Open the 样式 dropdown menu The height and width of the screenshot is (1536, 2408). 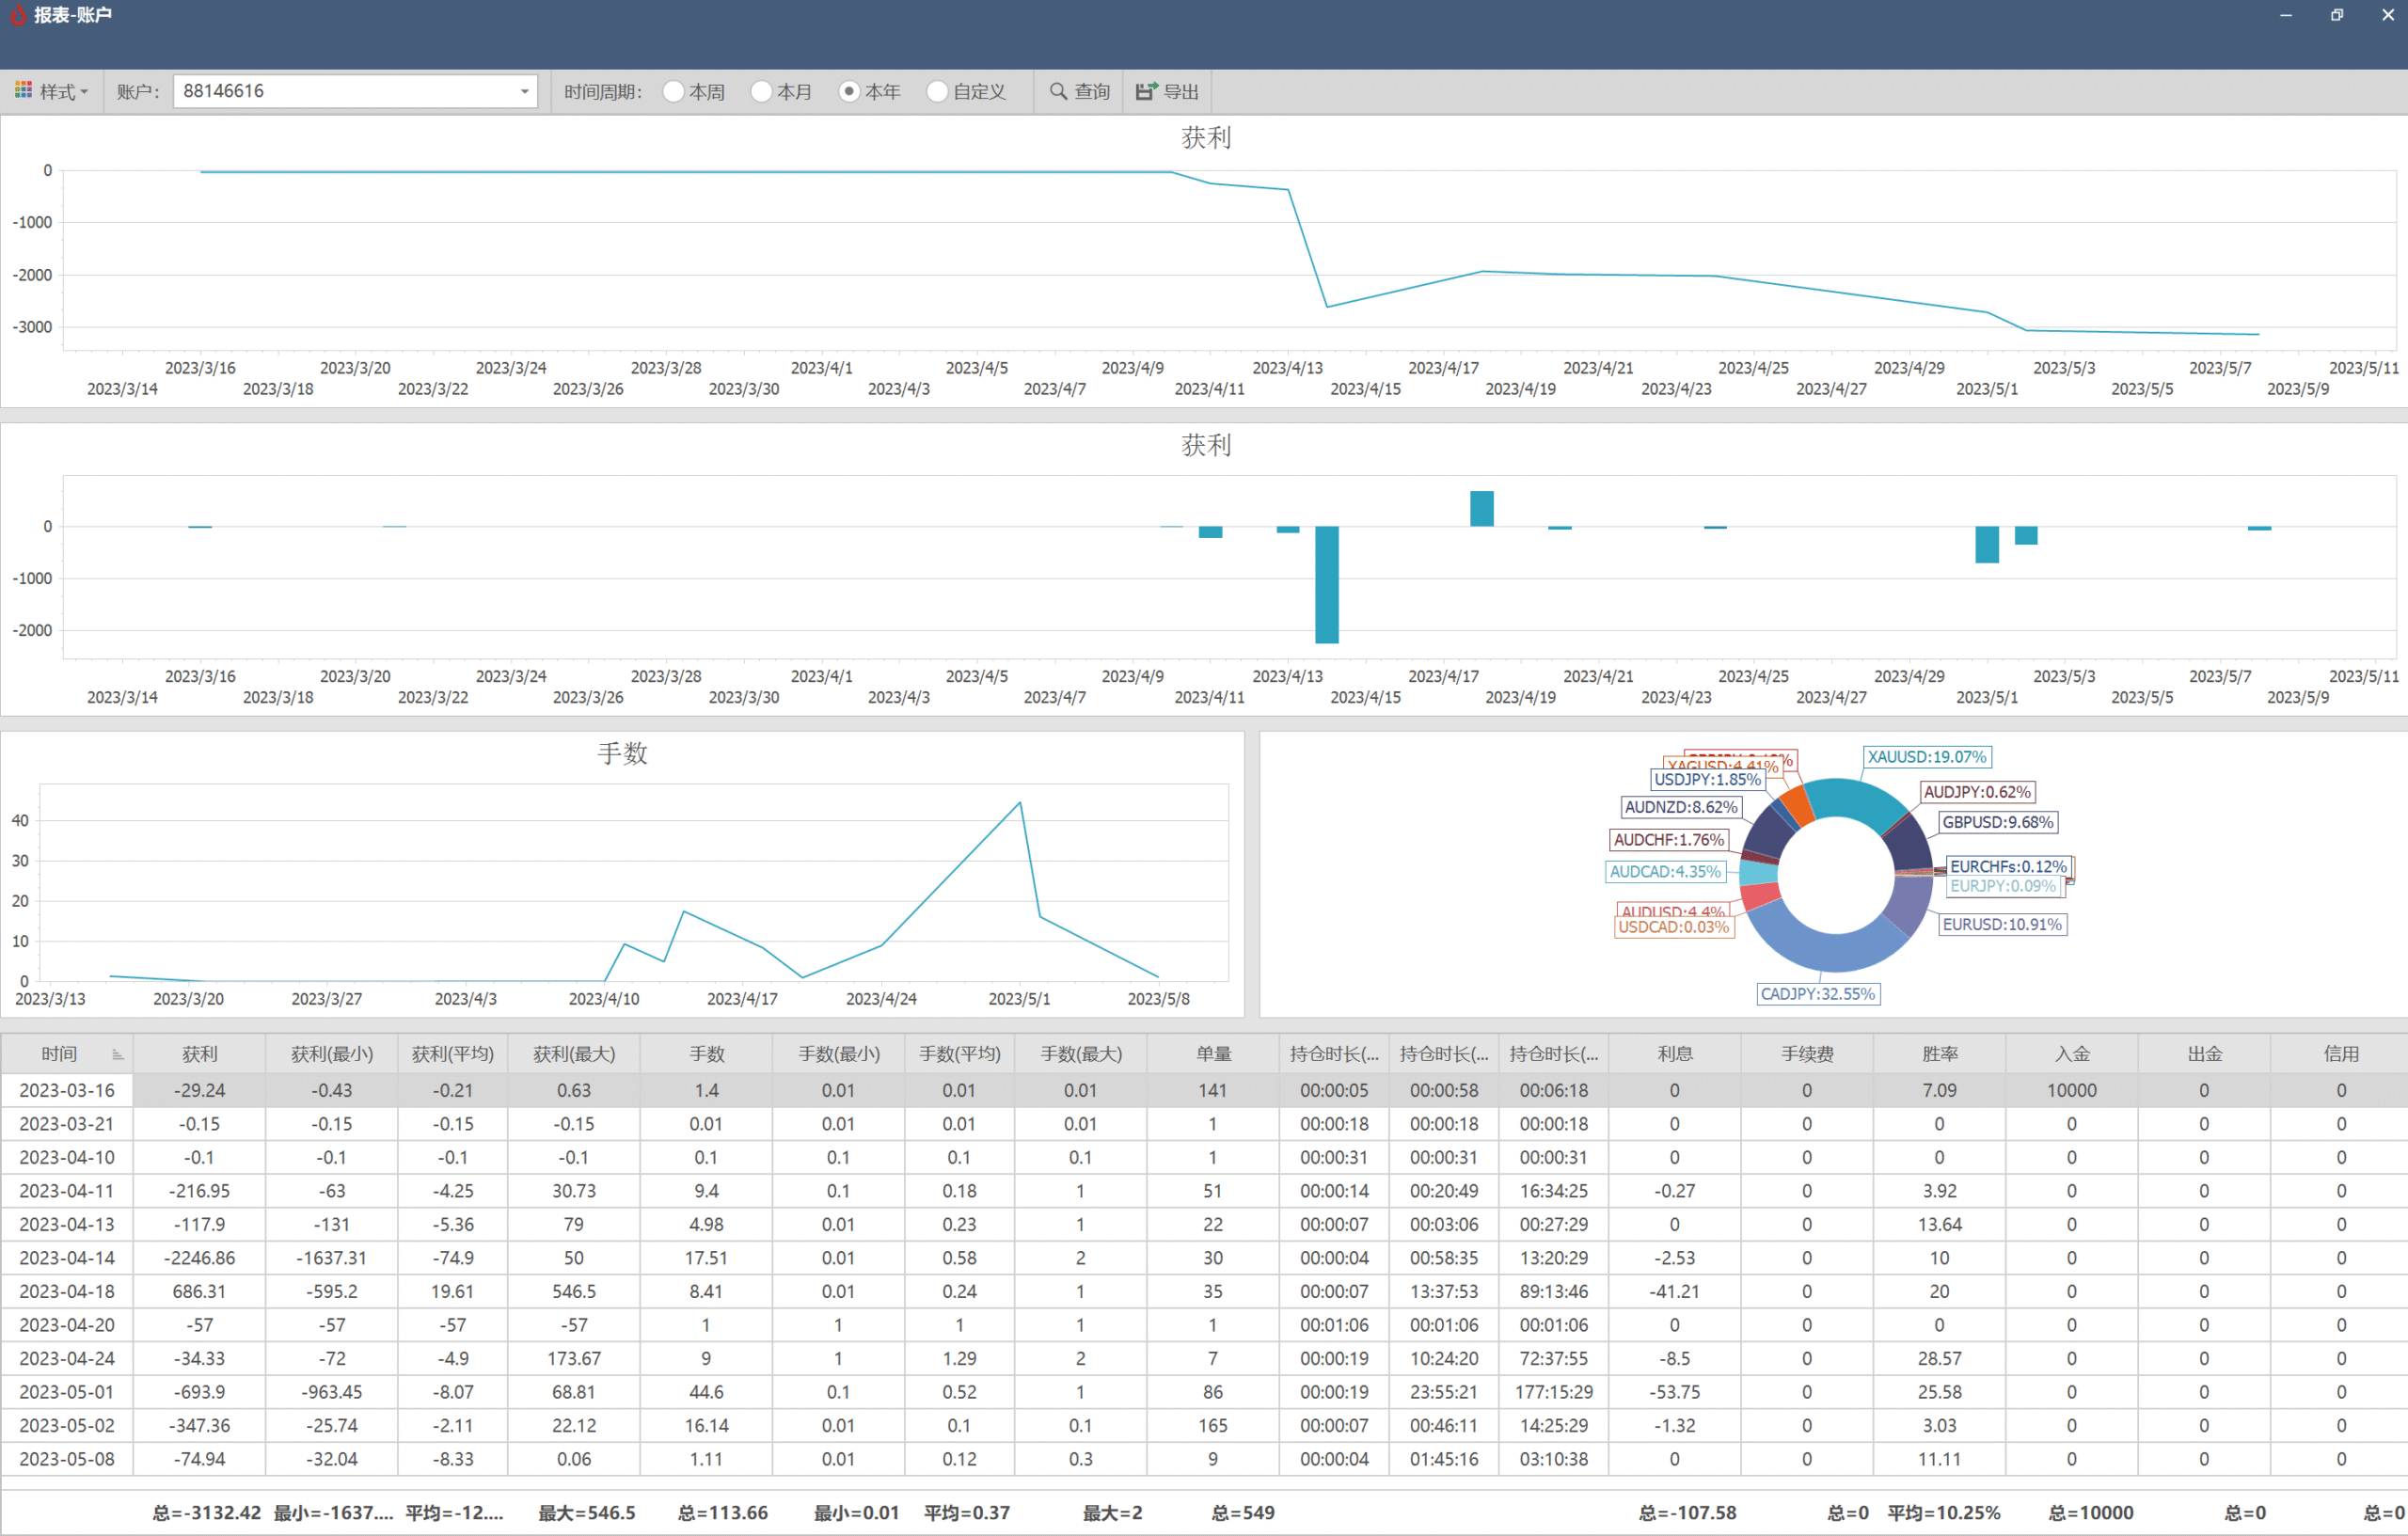pos(52,91)
